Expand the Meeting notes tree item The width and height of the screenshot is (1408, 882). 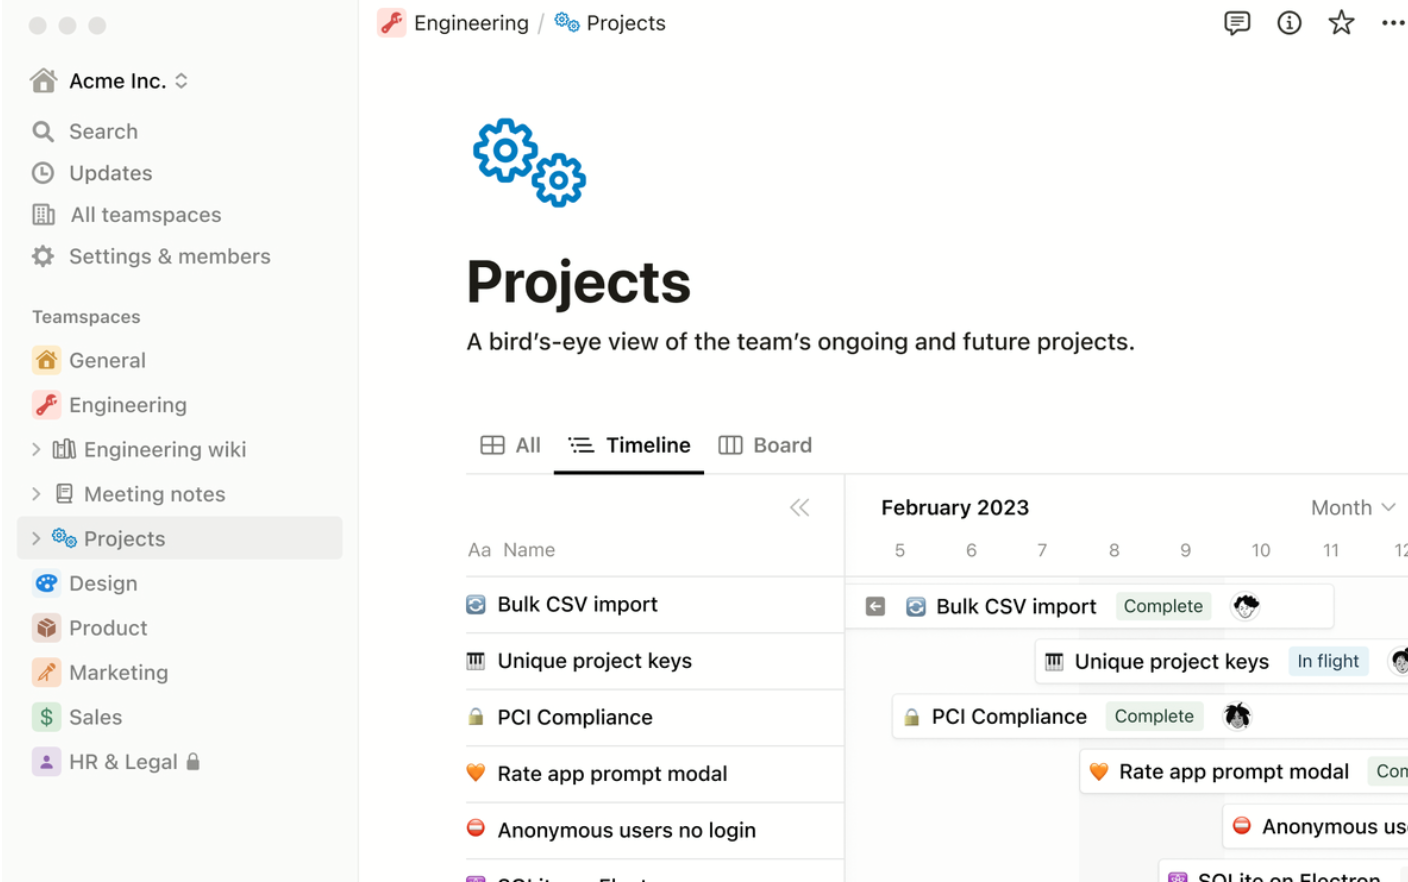point(36,494)
